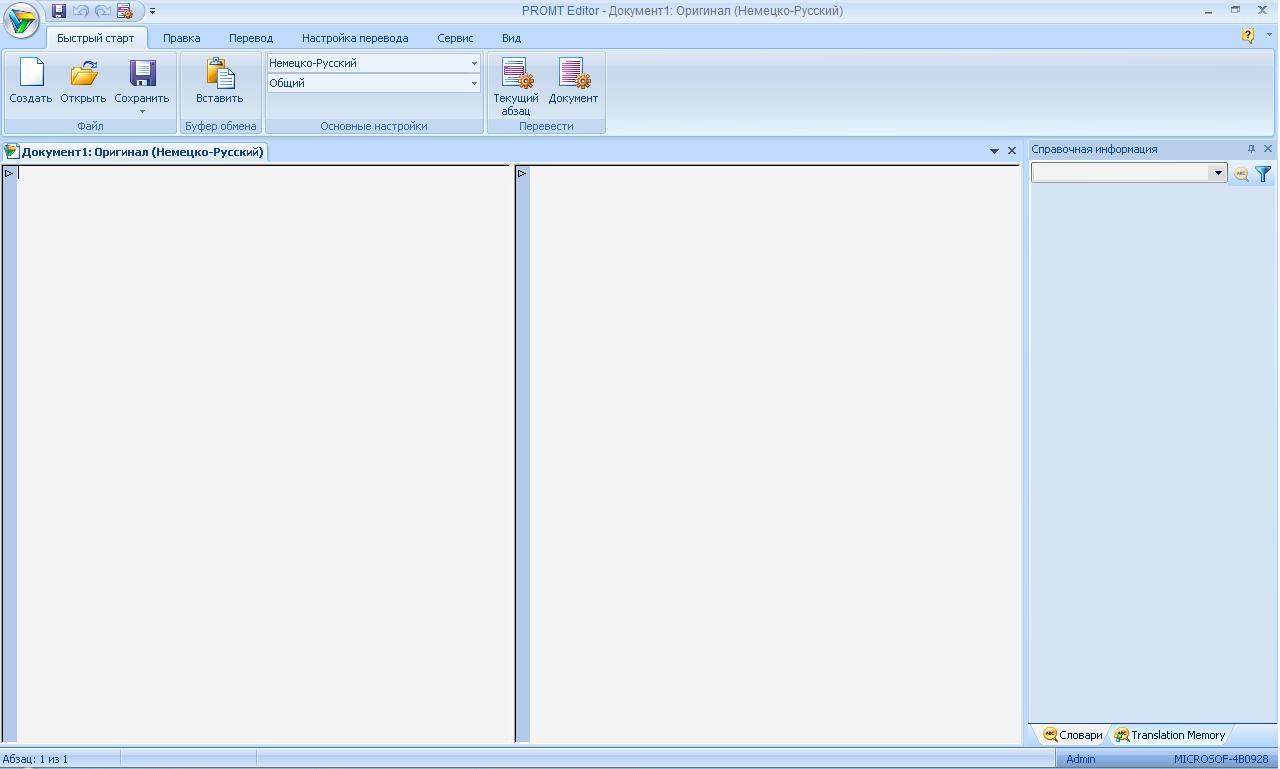1280x769 pixels.
Task: Open the Translation Memory tab
Action: (x=1170, y=735)
